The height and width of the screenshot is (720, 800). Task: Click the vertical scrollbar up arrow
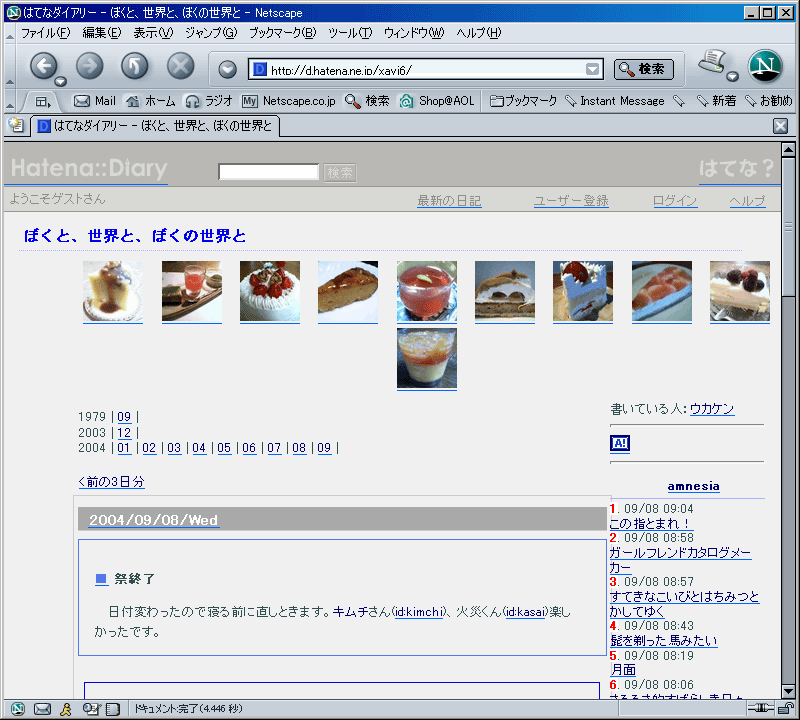coord(788,150)
